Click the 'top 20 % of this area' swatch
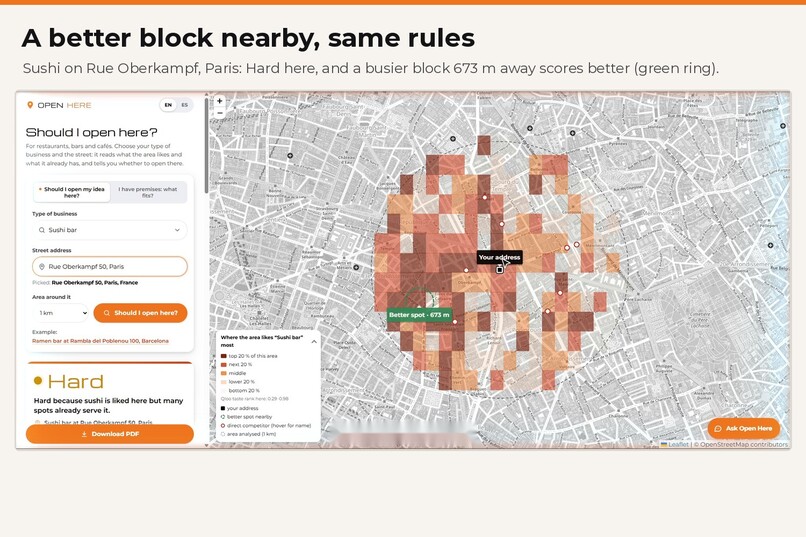This screenshot has height=537, width=806. pos(224,356)
